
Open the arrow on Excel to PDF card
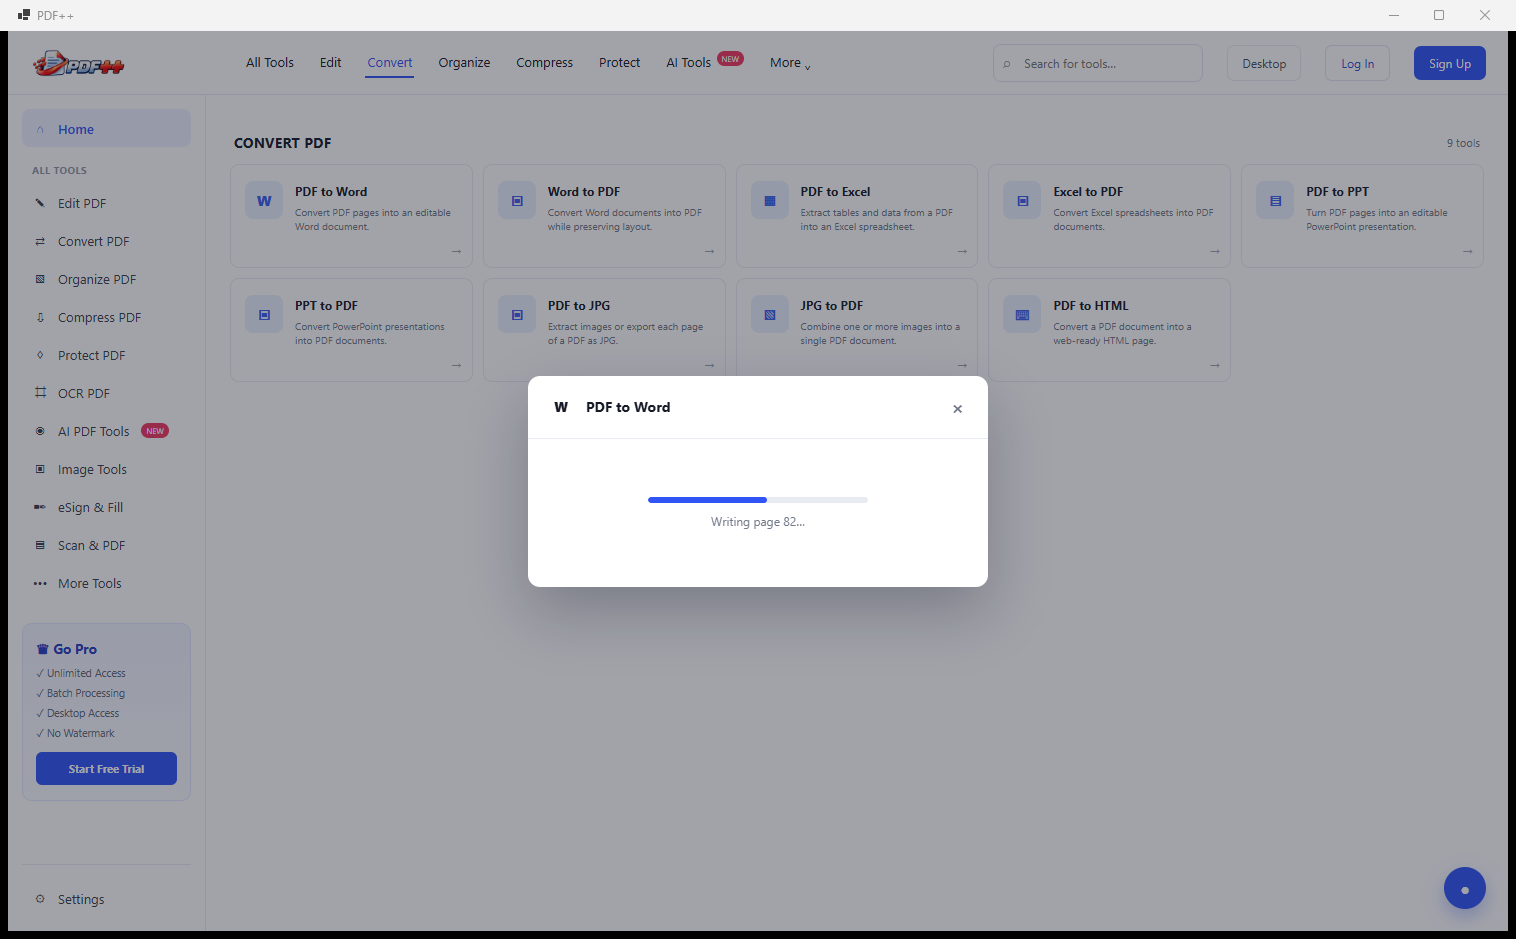click(x=1215, y=251)
